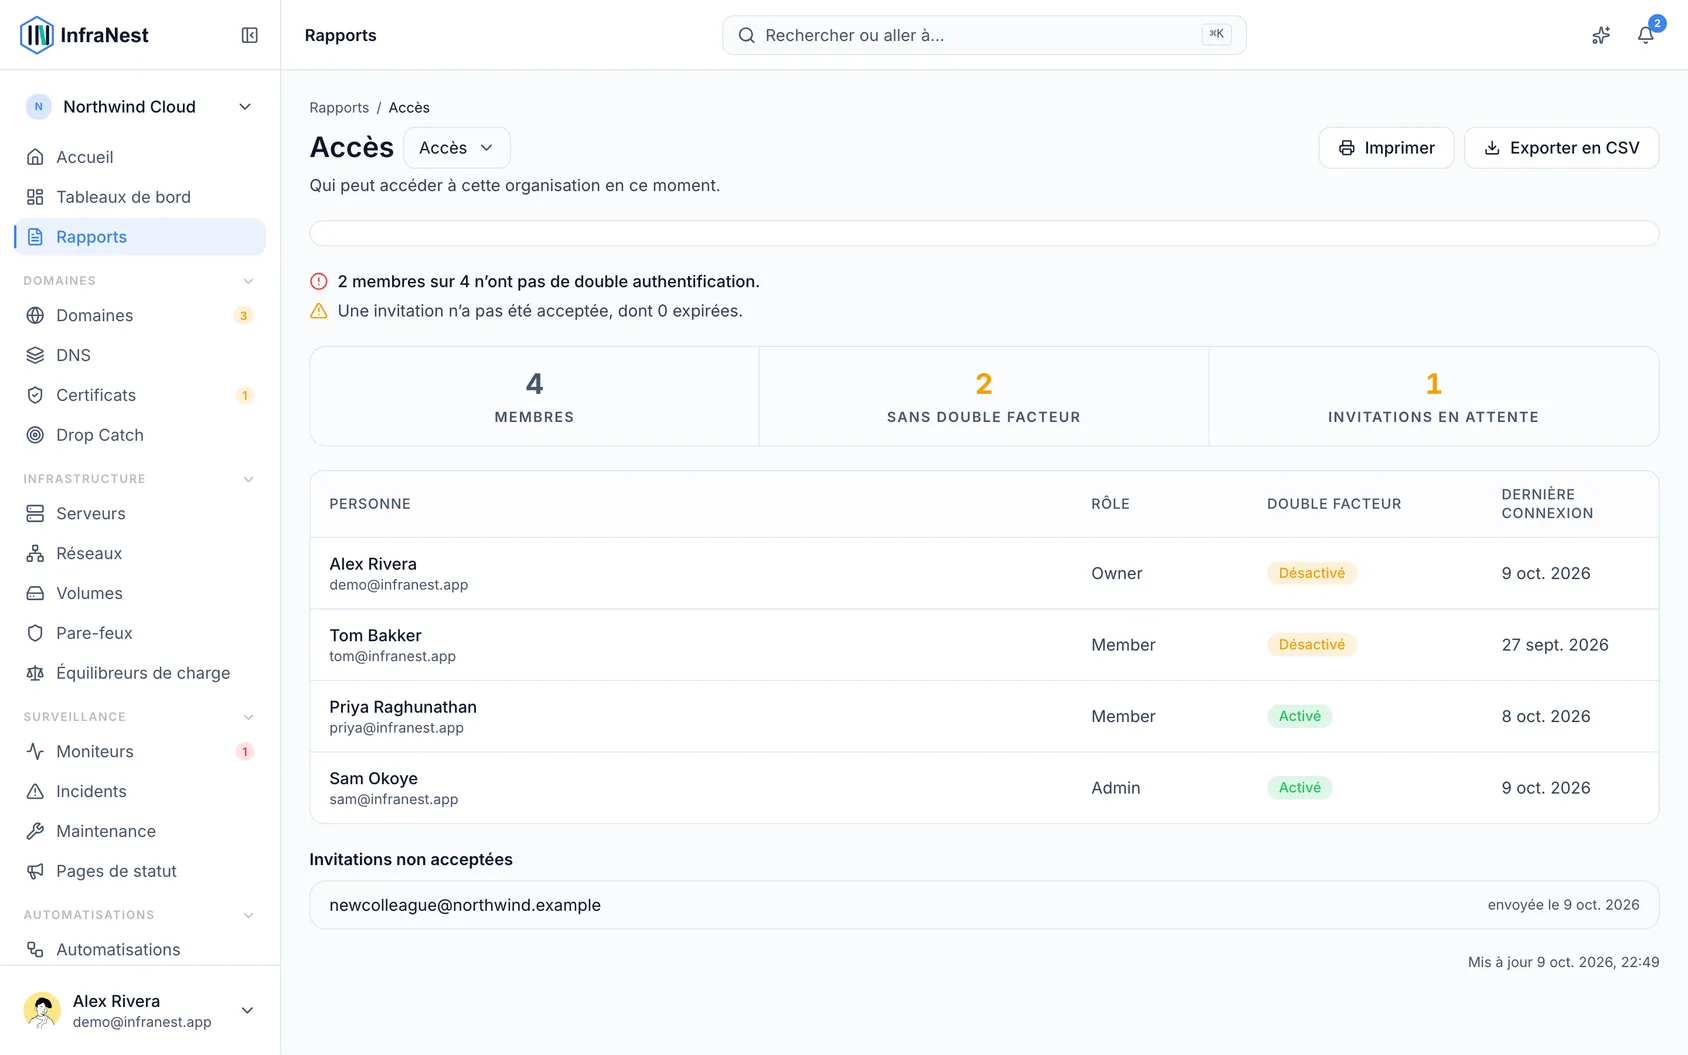Select the newcolleague@northwind.example invitation
This screenshot has width=1688, height=1055.
(984, 905)
